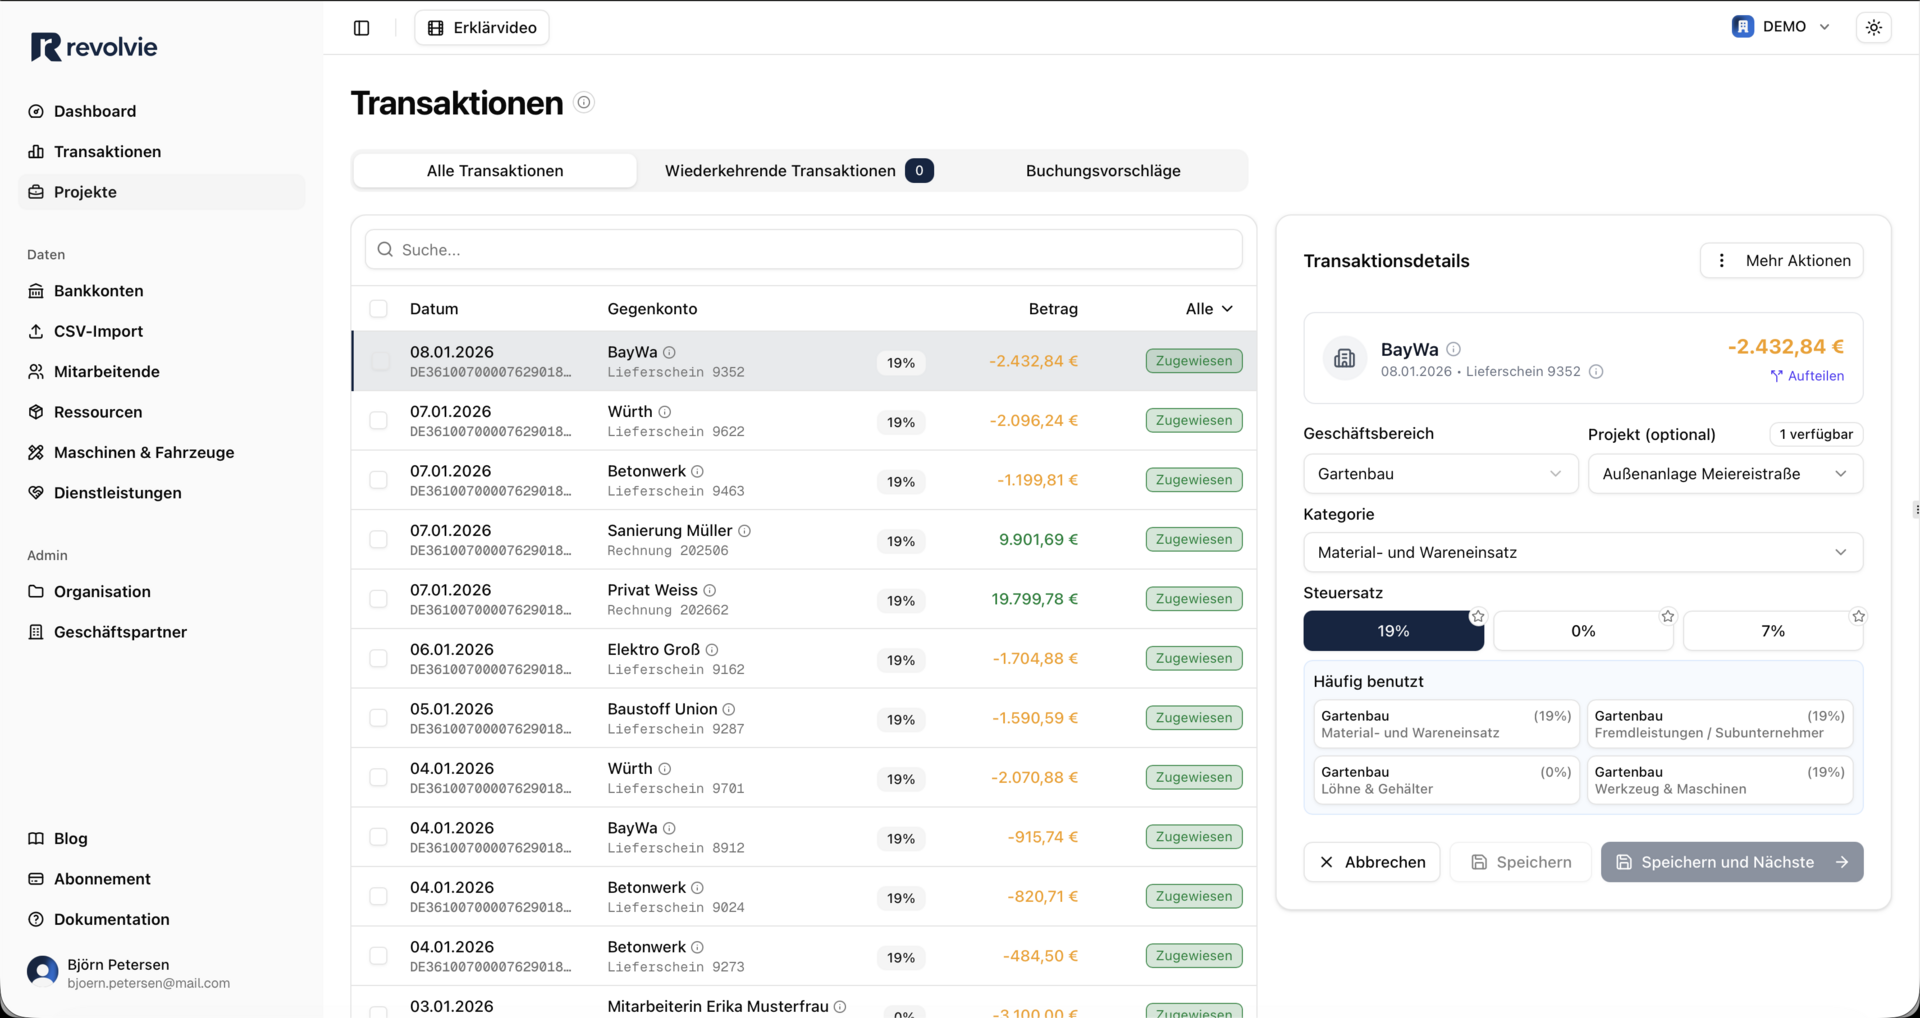Favorite the 0% tax rate star

pyautogui.click(x=1667, y=616)
